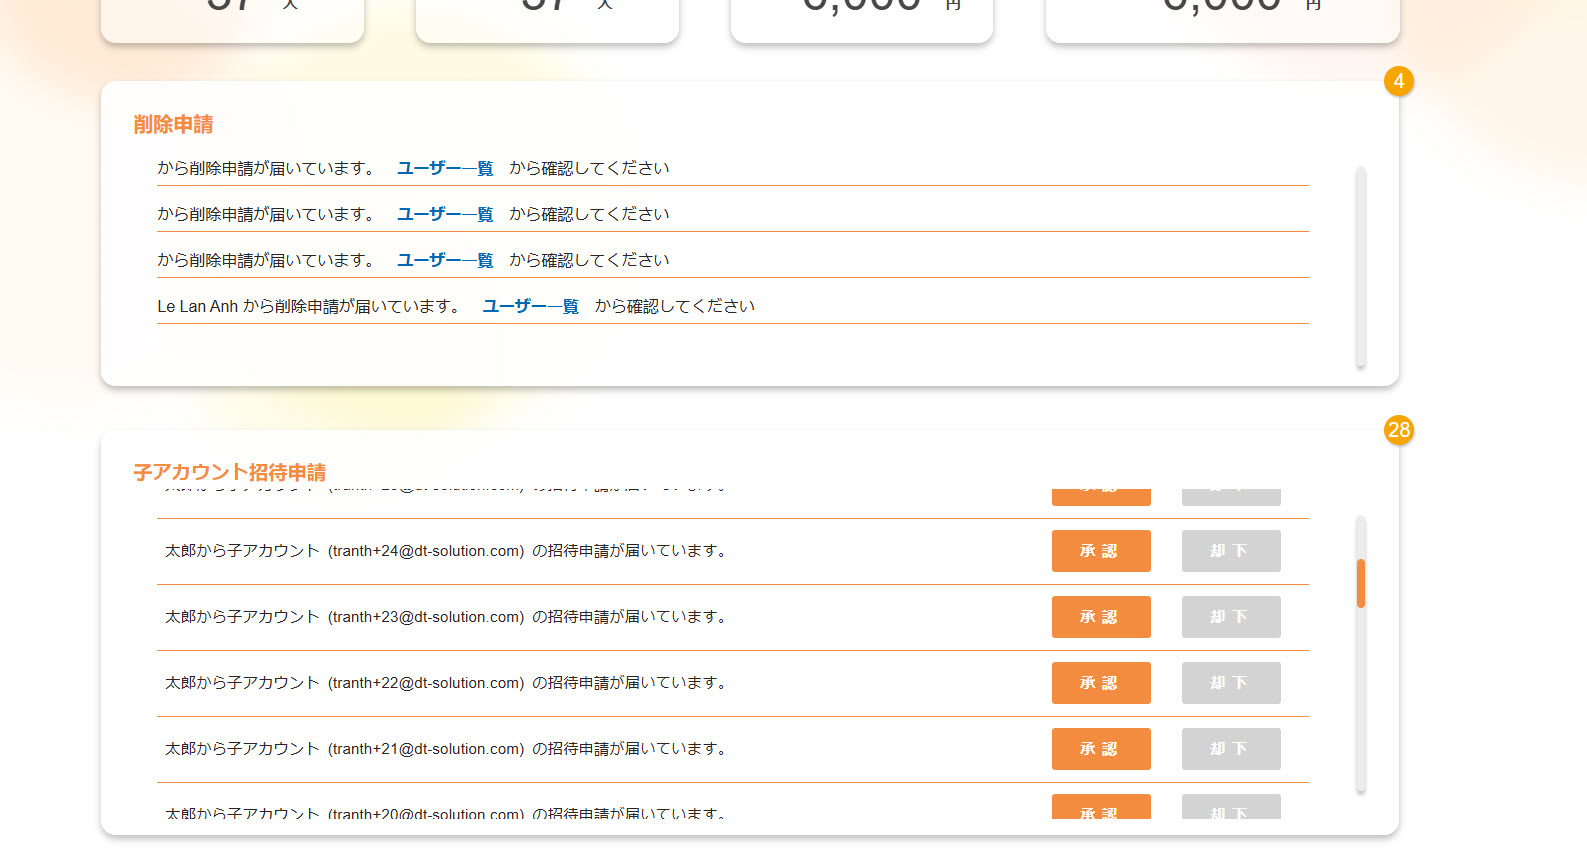Reject (却下) the tranth+24 invitation request
The image size is (1587, 850).
pos(1230,551)
